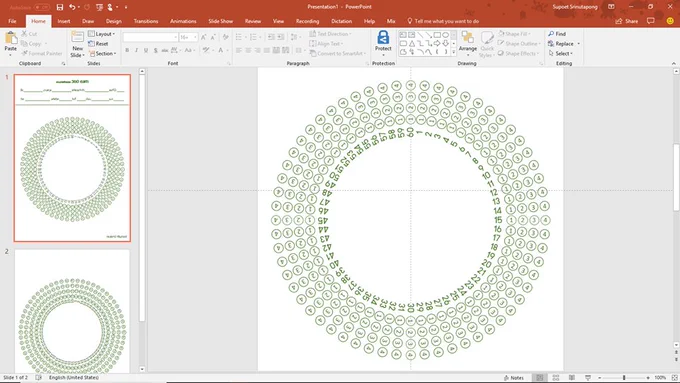
Task: Click the Share button
Action: point(627,21)
